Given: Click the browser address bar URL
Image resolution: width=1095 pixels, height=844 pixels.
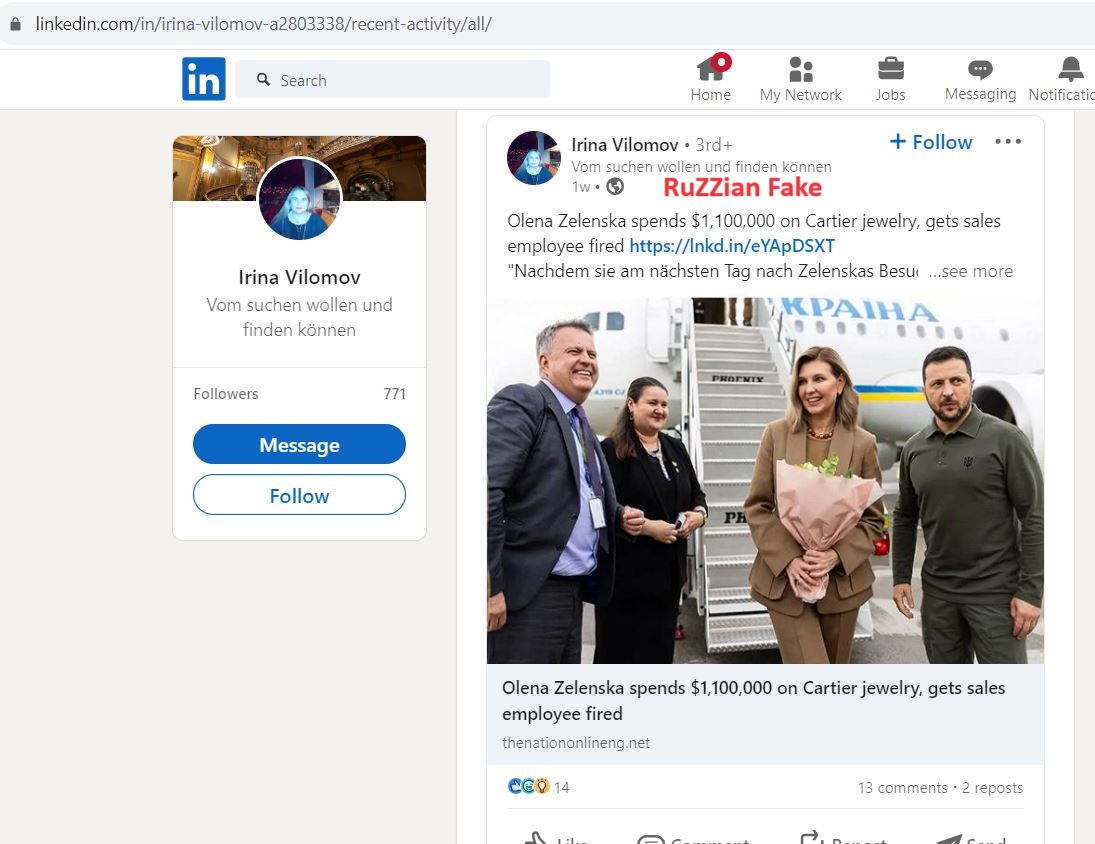Looking at the screenshot, I should click(263, 24).
